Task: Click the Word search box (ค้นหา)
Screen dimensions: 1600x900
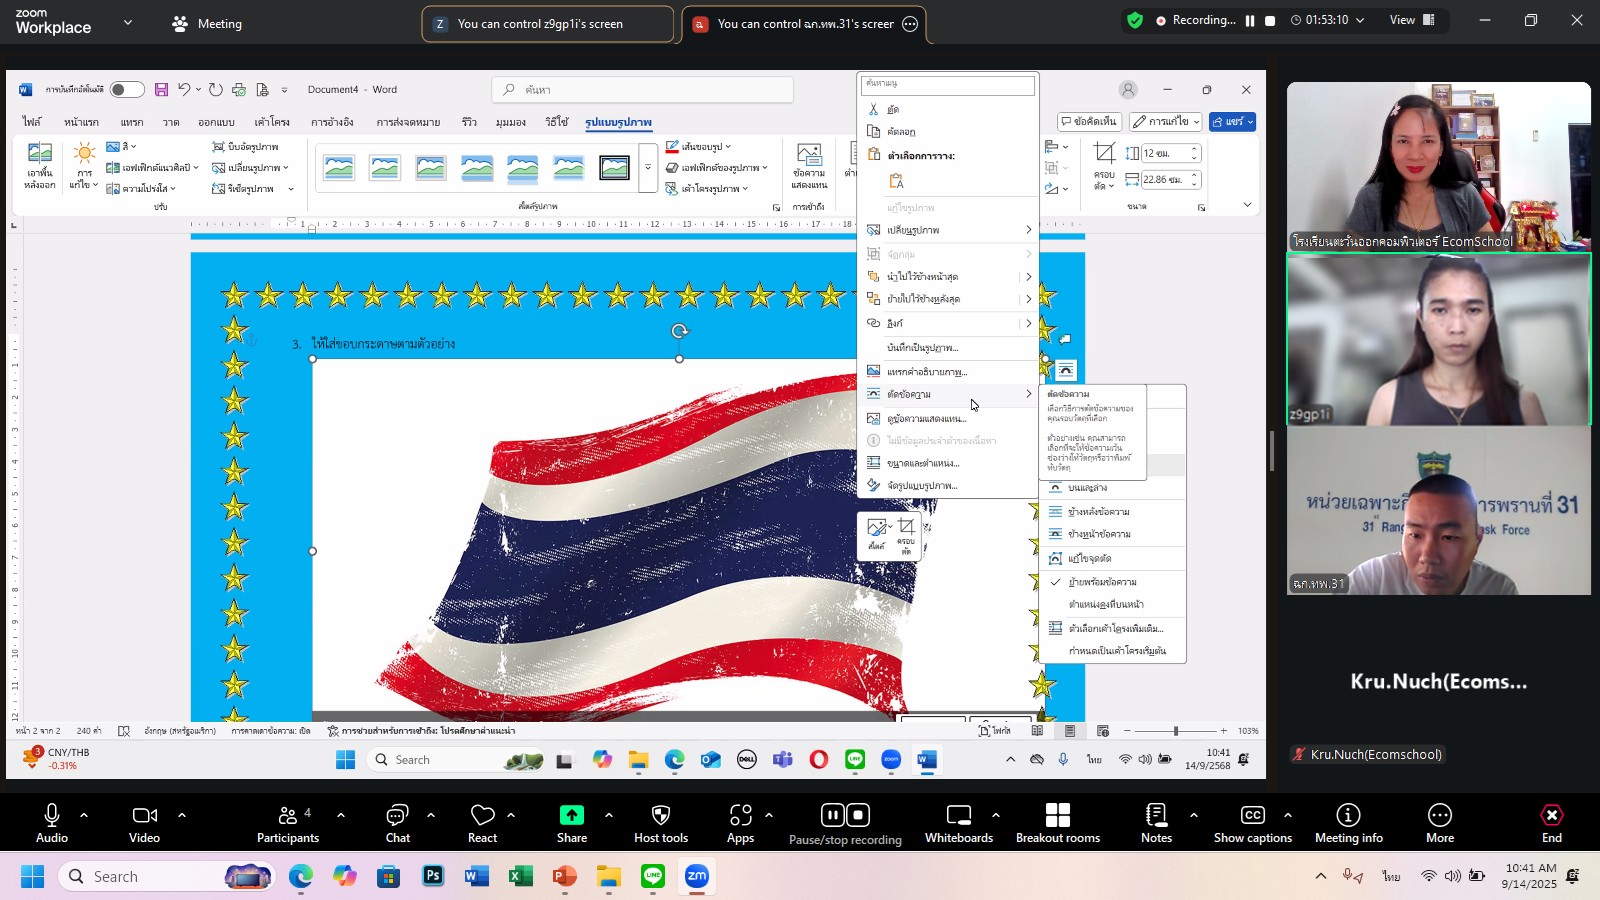Action: point(642,90)
